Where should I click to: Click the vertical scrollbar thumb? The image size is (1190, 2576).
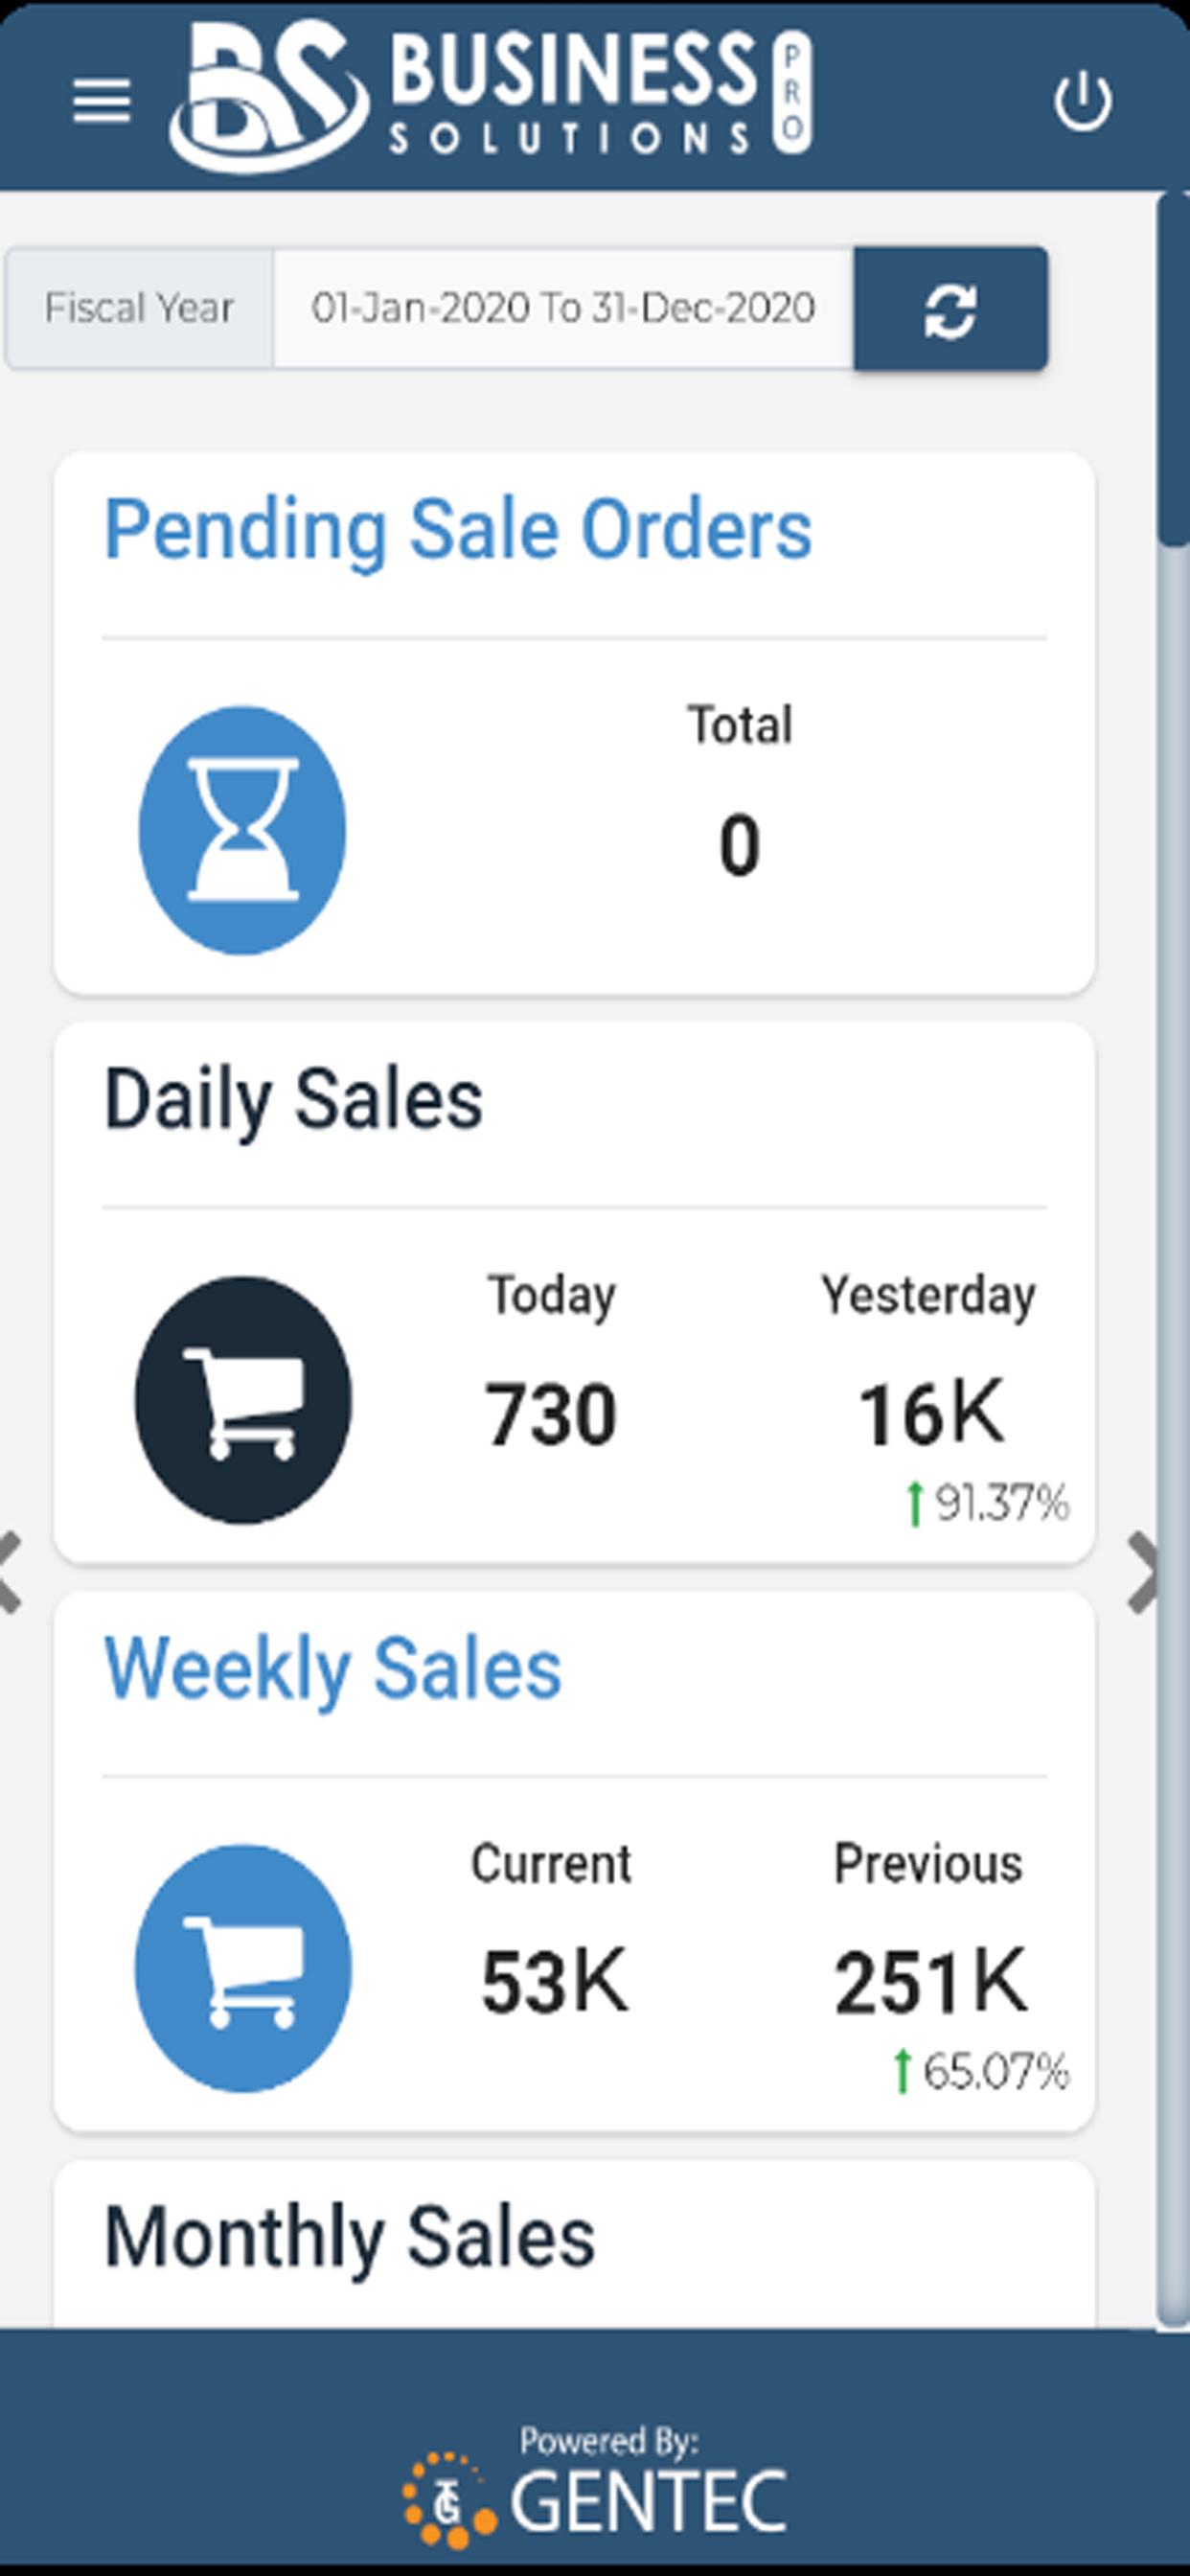(1172, 370)
